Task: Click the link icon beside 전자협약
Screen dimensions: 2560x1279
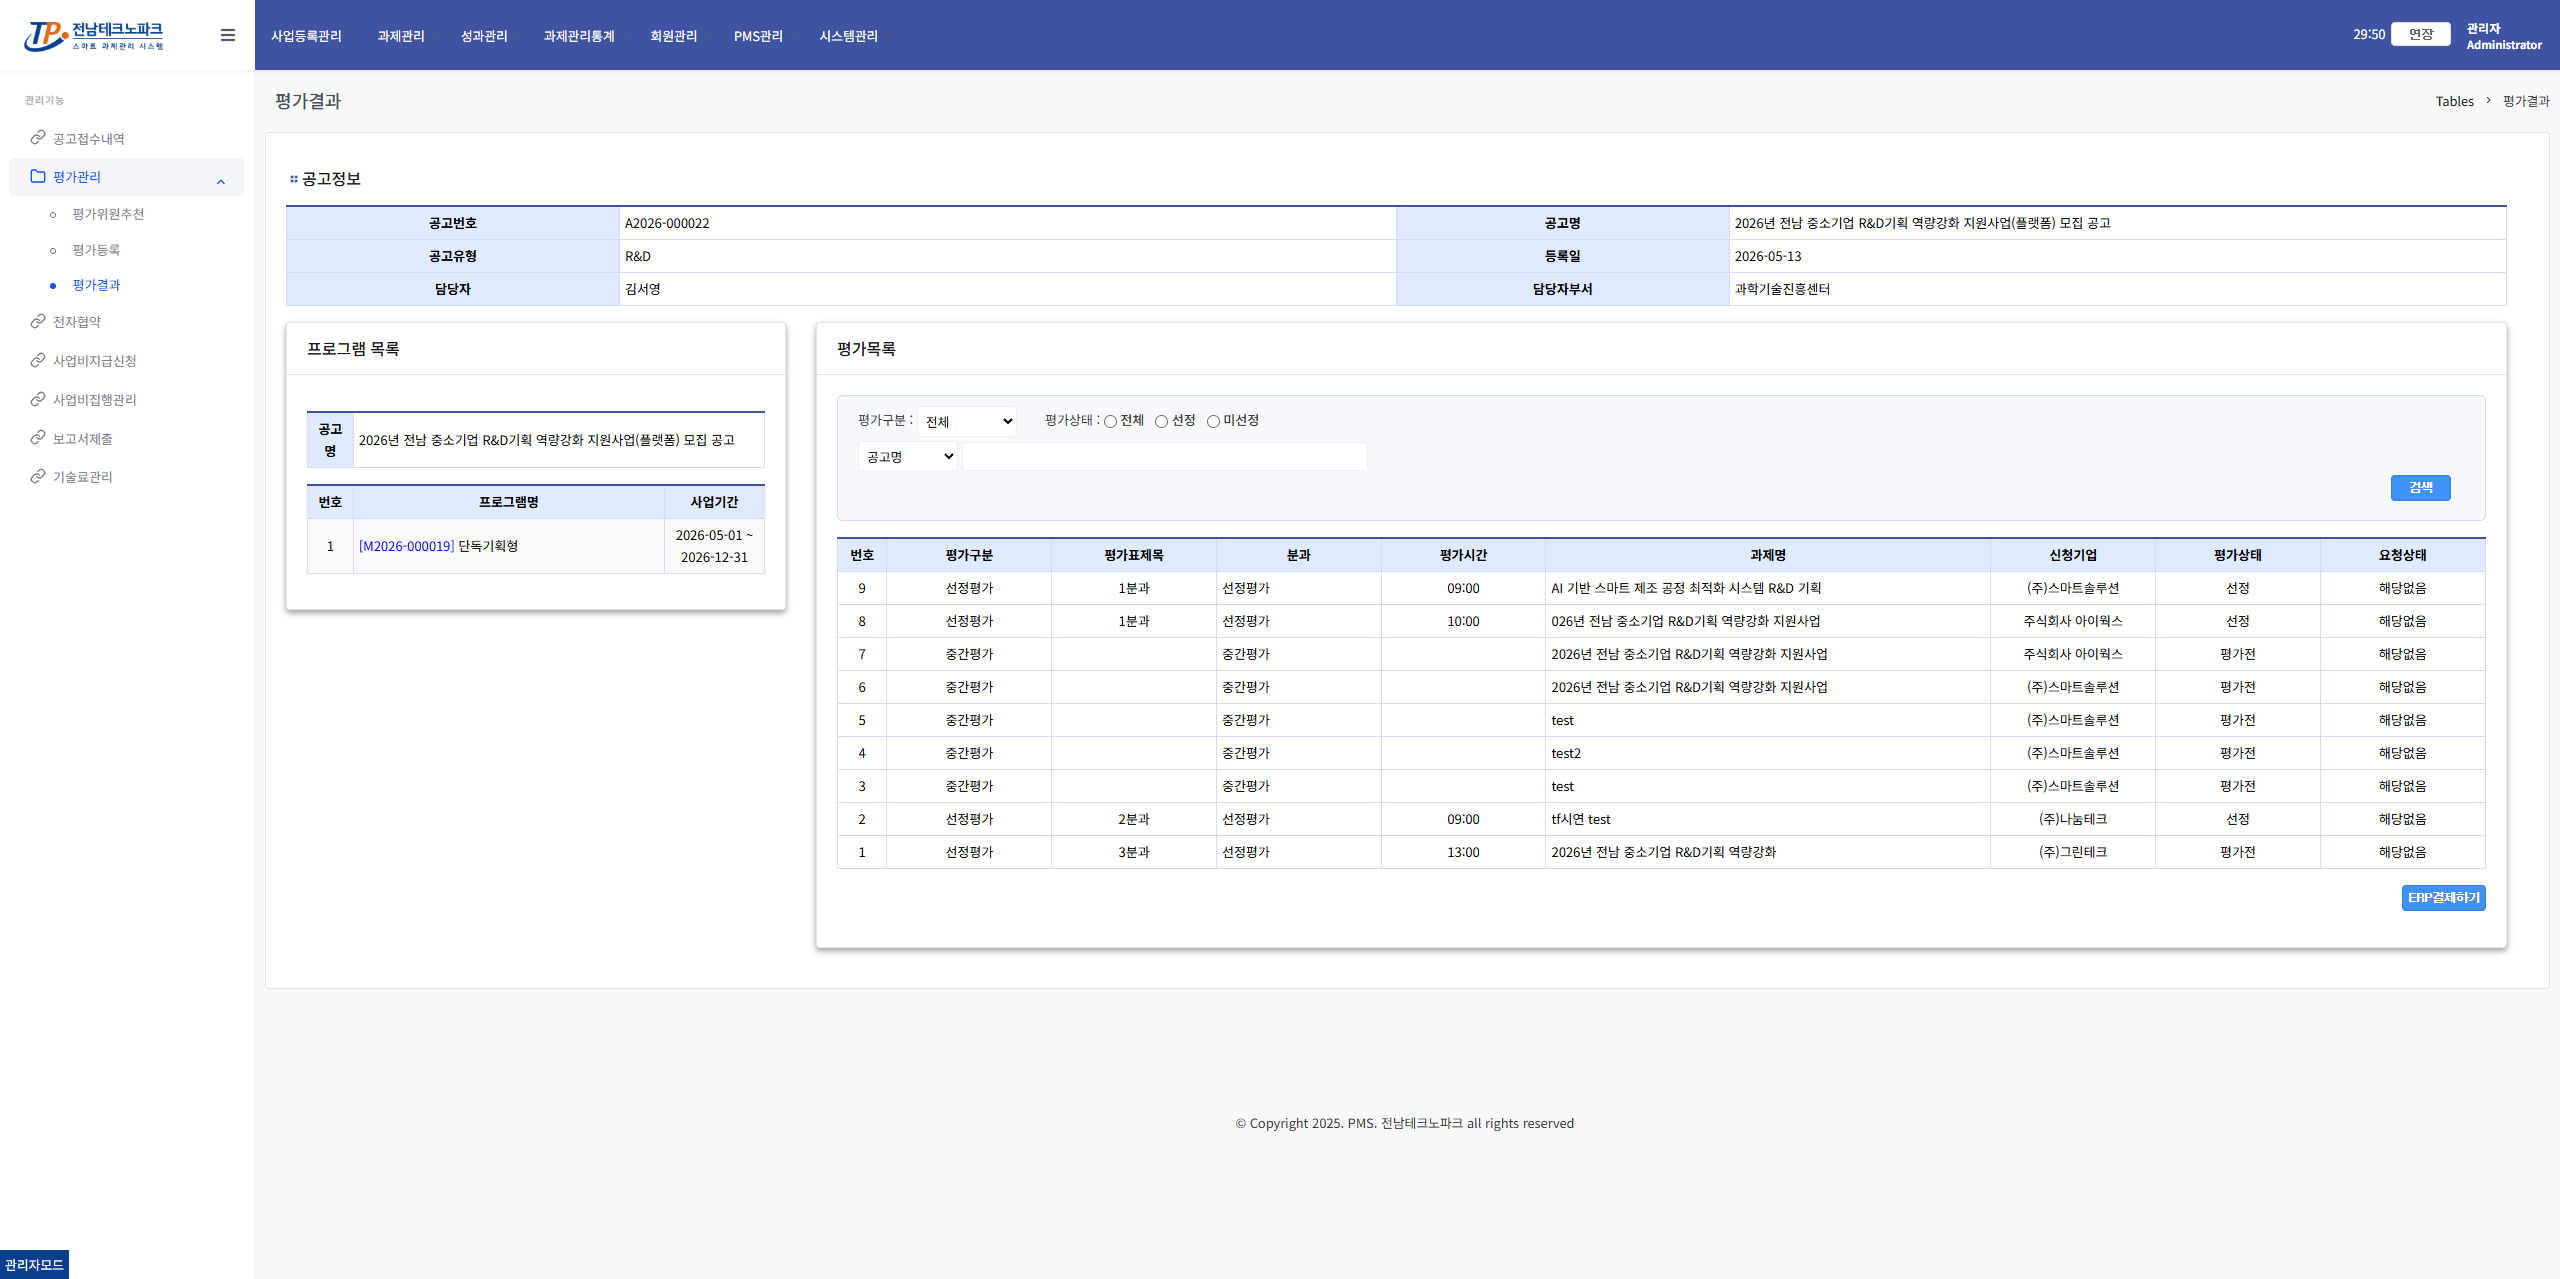Action: (38, 321)
